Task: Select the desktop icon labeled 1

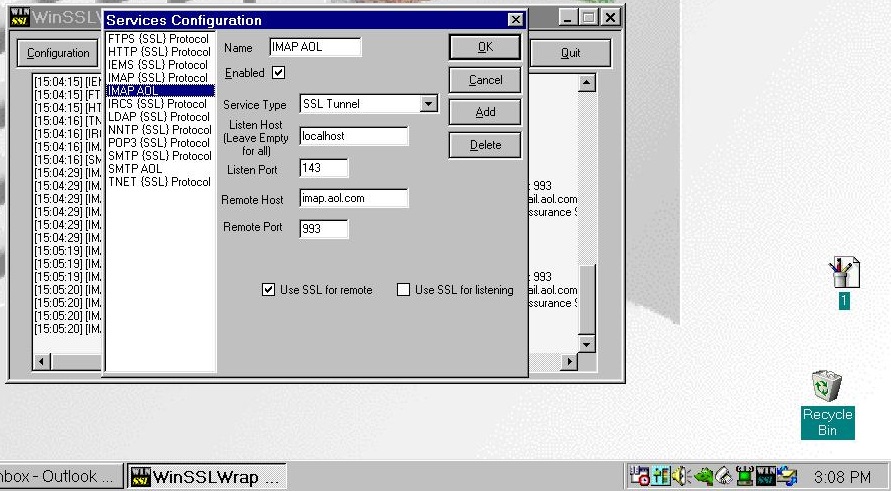Action: point(844,282)
